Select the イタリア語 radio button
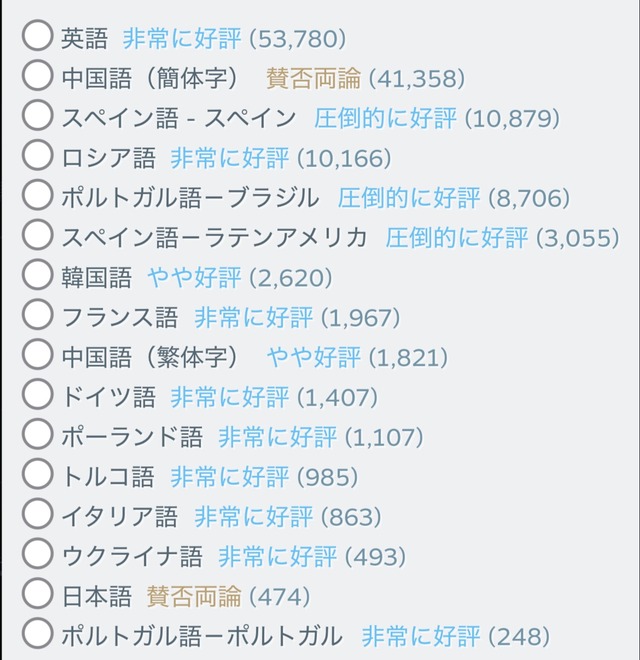640x660 pixels. [37, 517]
